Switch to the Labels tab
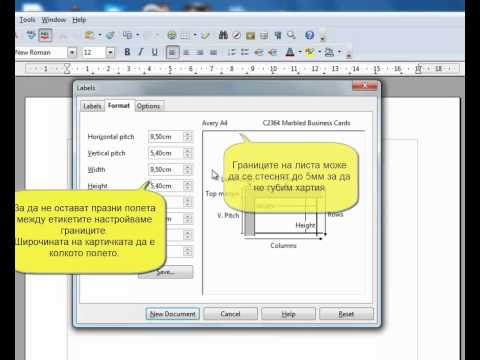Viewport: 480px width, 360px height. (92, 106)
